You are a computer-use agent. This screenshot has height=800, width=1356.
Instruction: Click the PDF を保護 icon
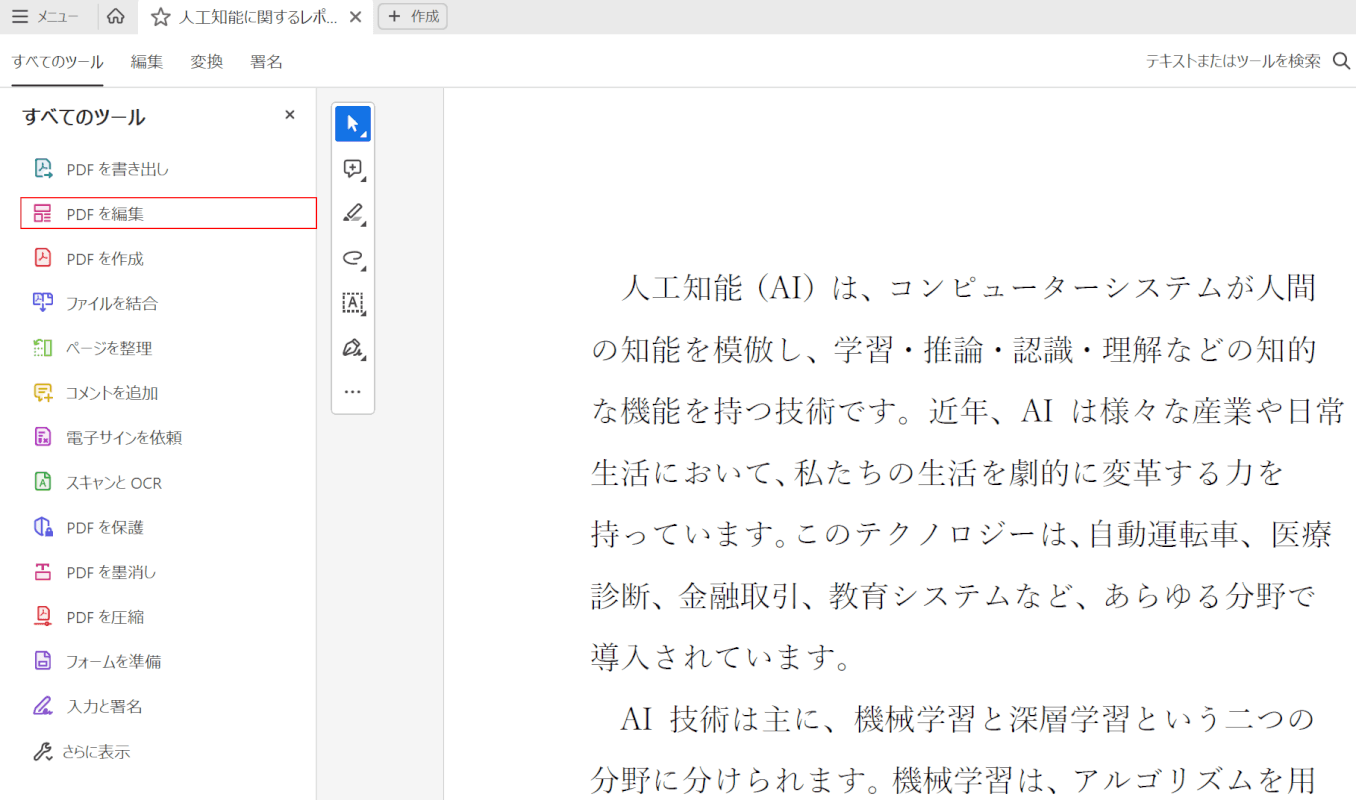(x=43, y=527)
